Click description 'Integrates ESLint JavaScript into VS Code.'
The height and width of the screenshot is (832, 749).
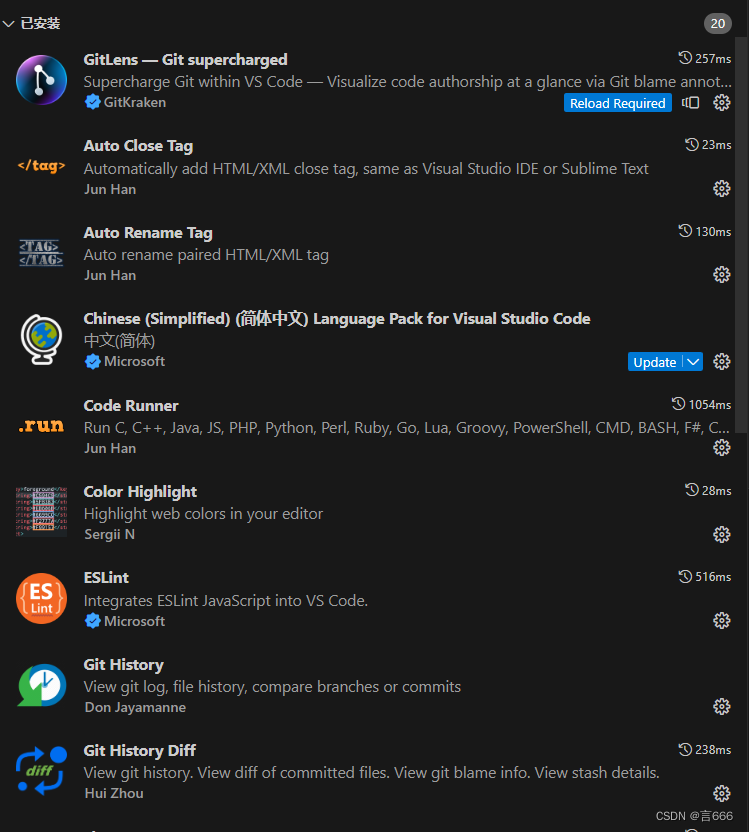[x=226, y=601]
